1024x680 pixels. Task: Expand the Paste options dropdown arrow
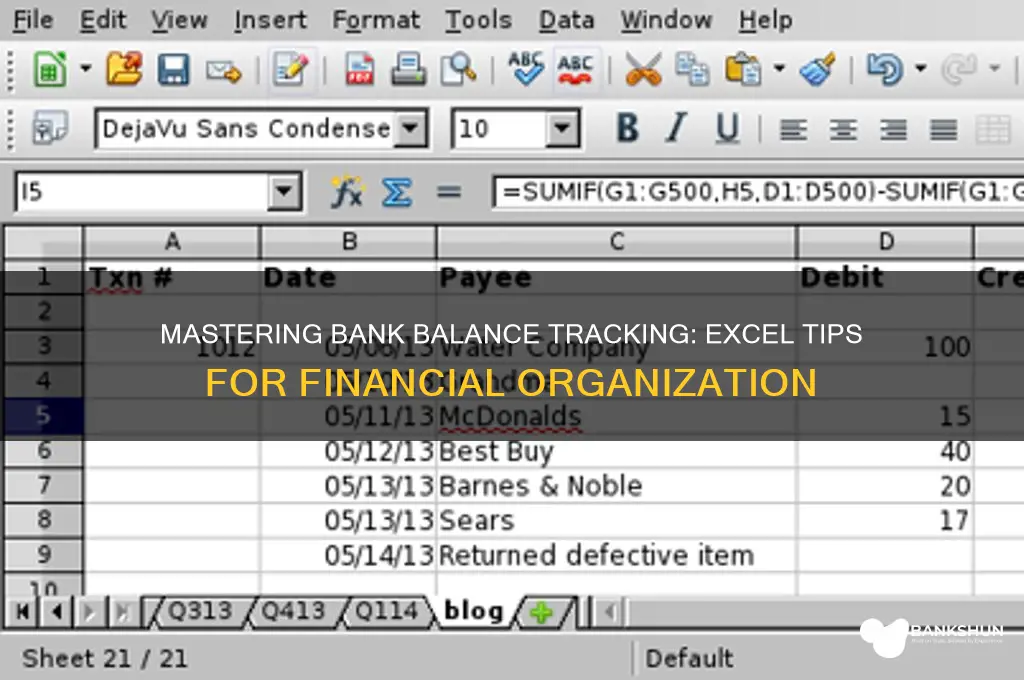click(x=779, y=68)
